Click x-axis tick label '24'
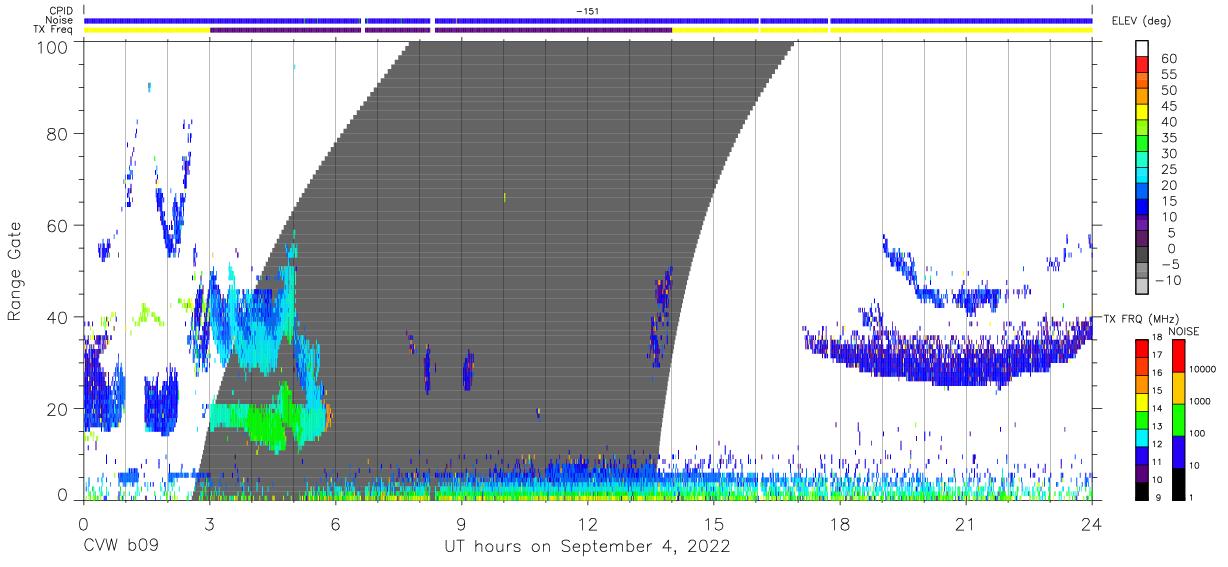This screenshot has width=1228, height=567. coord(1091,523)
